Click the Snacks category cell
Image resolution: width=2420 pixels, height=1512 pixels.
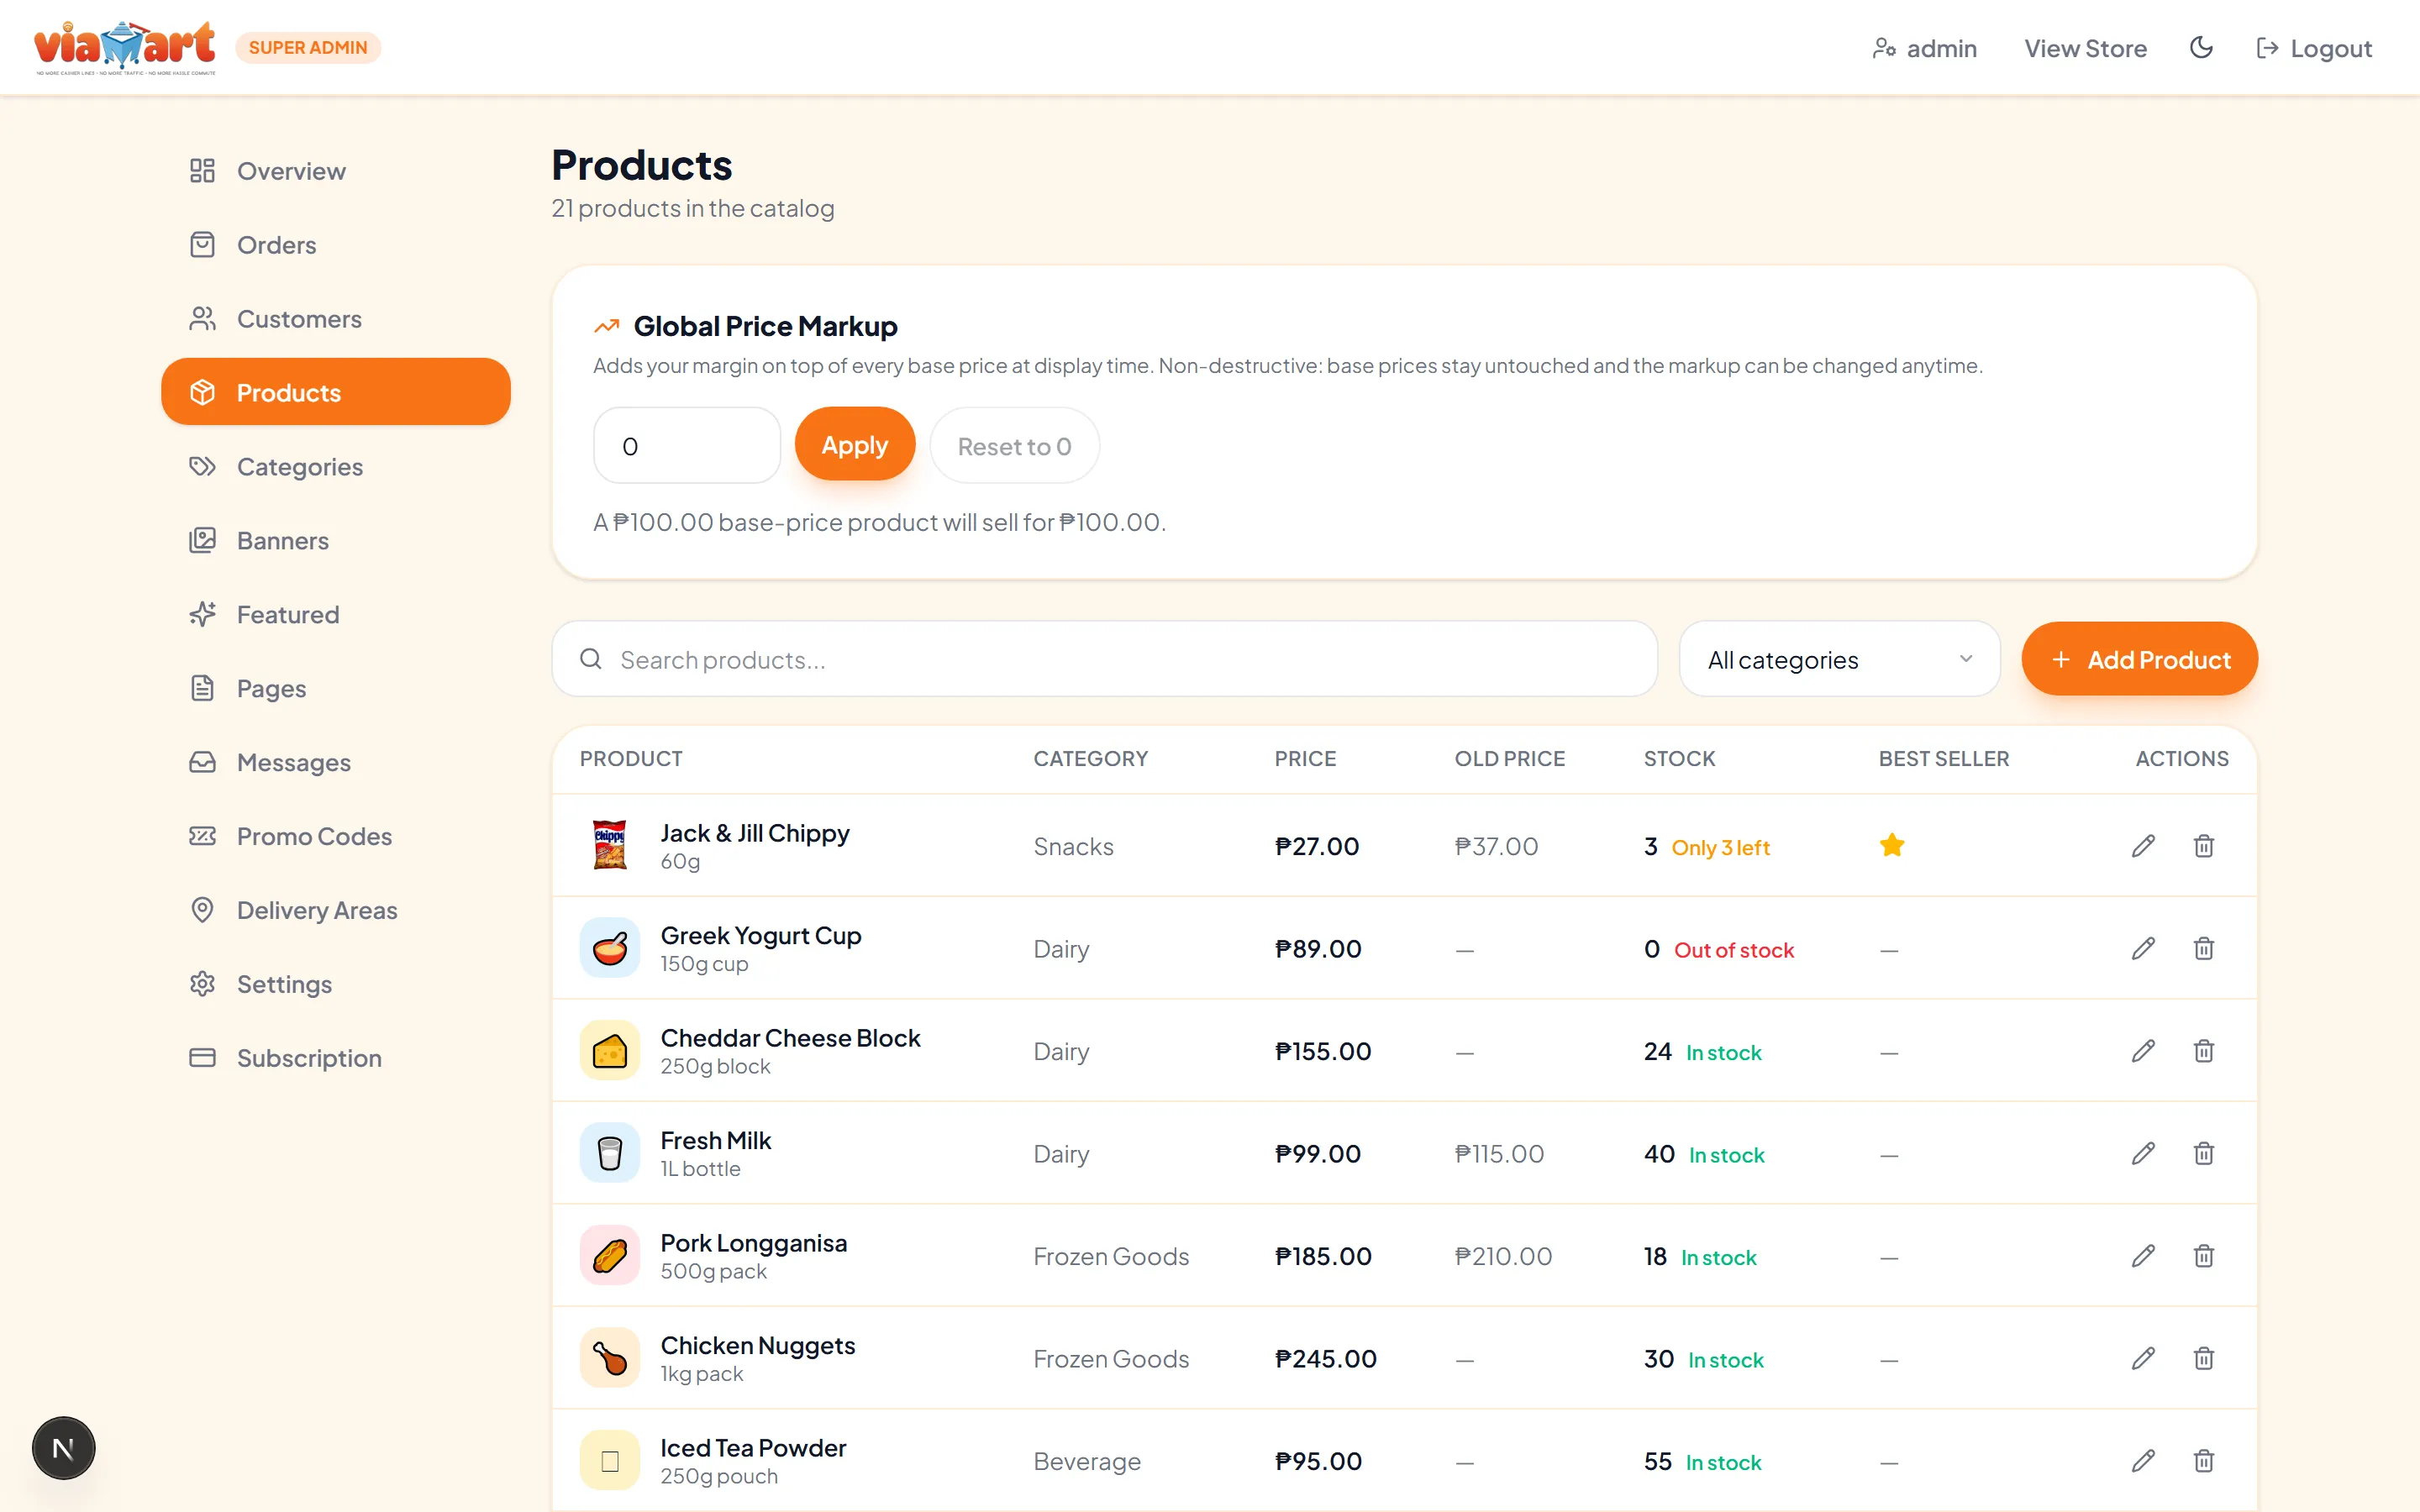tap(1073, 847)
